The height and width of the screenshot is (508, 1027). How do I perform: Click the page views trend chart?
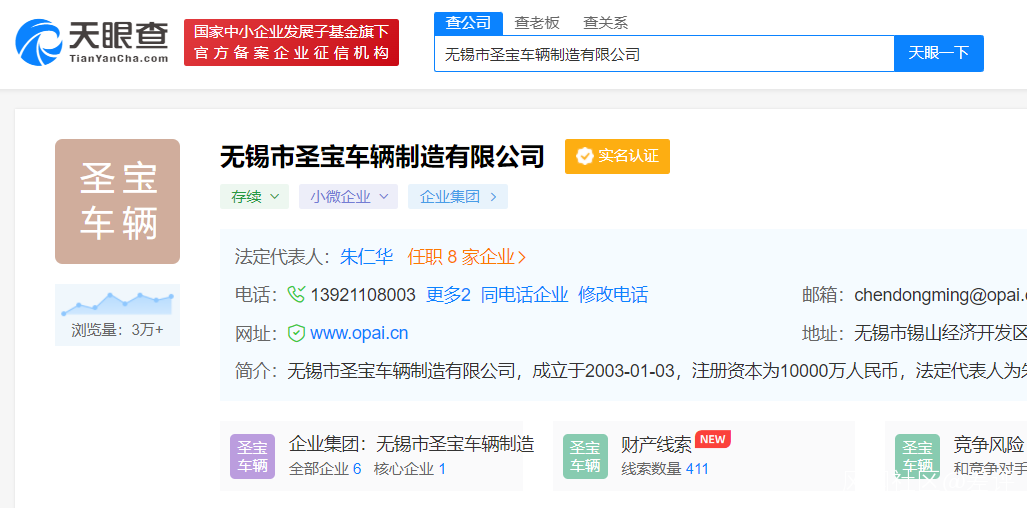117,304
